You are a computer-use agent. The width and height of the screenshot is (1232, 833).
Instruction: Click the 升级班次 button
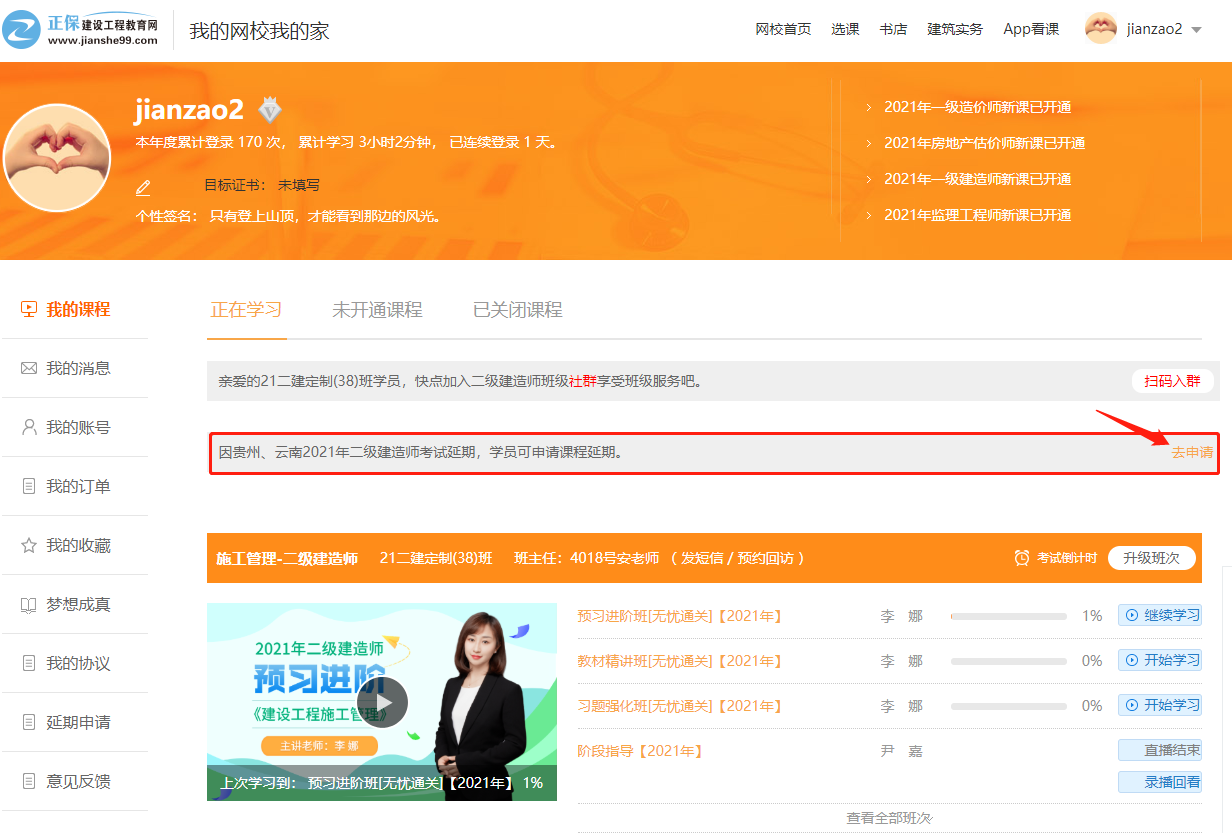point(1151,558)
